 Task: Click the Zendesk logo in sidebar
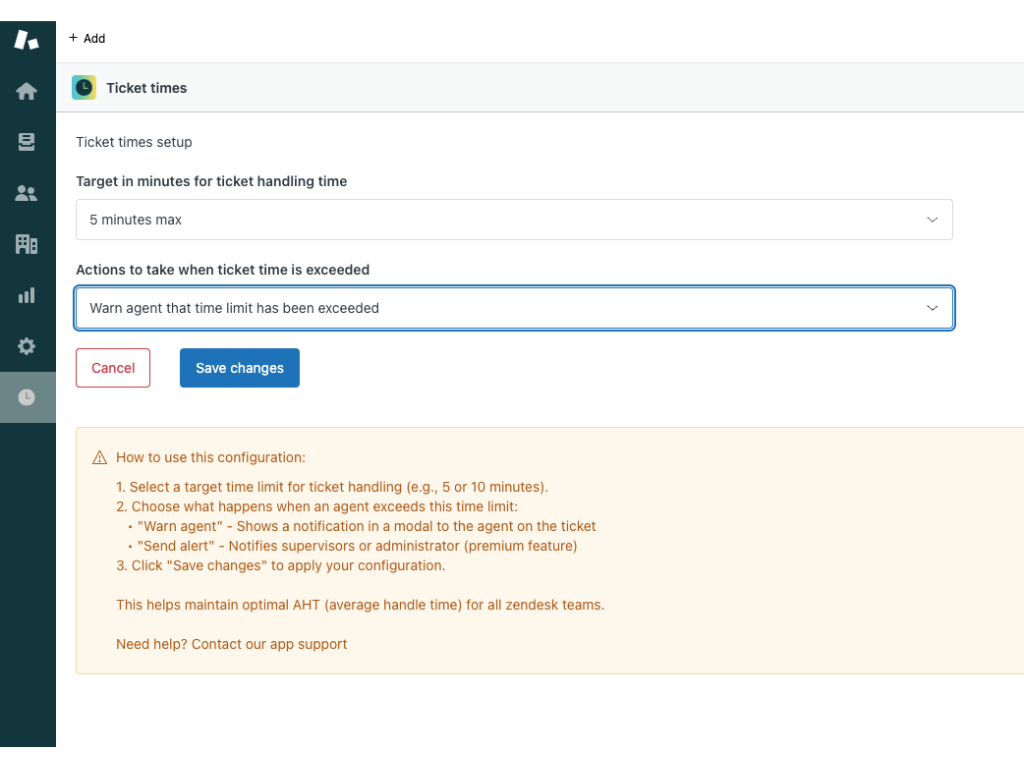point(27,40)
